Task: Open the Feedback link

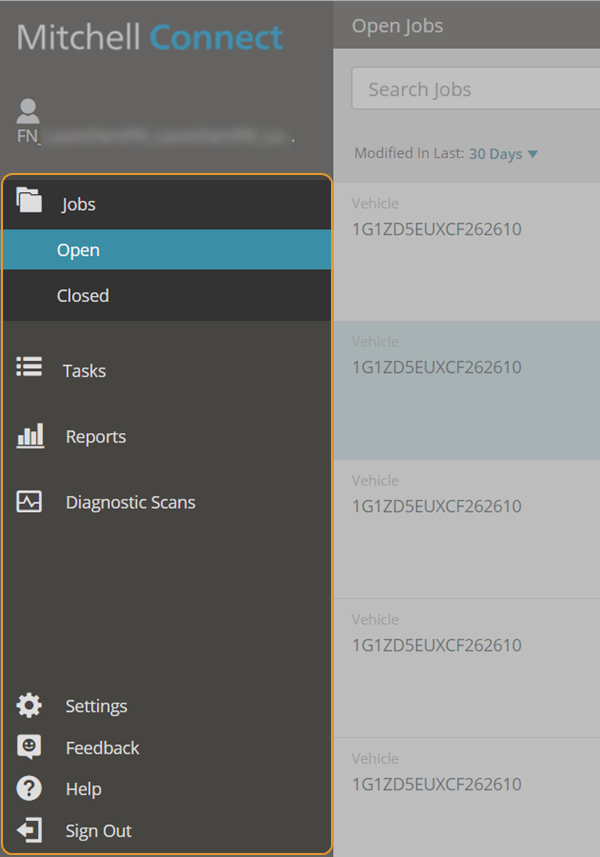Action: tap(102, 747)
